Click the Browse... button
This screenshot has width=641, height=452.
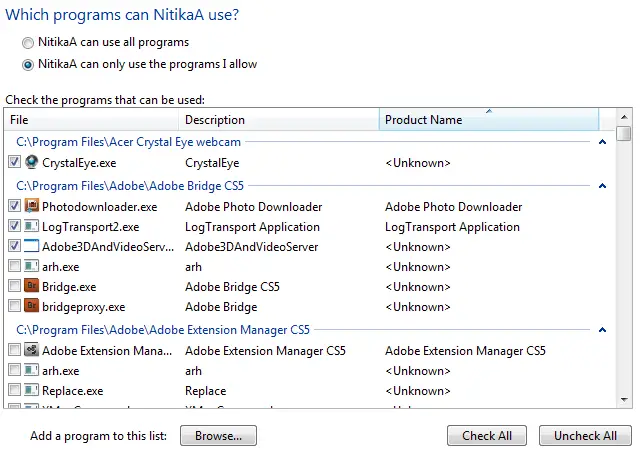[x=218, y=436]
